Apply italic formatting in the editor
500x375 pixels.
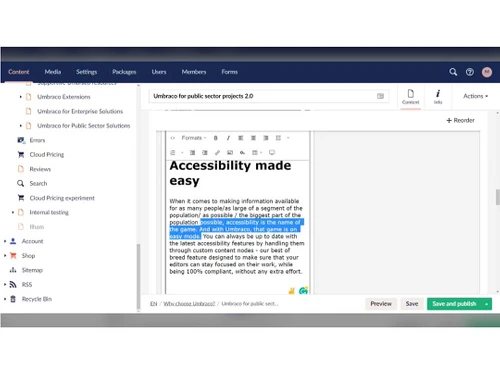228,138
